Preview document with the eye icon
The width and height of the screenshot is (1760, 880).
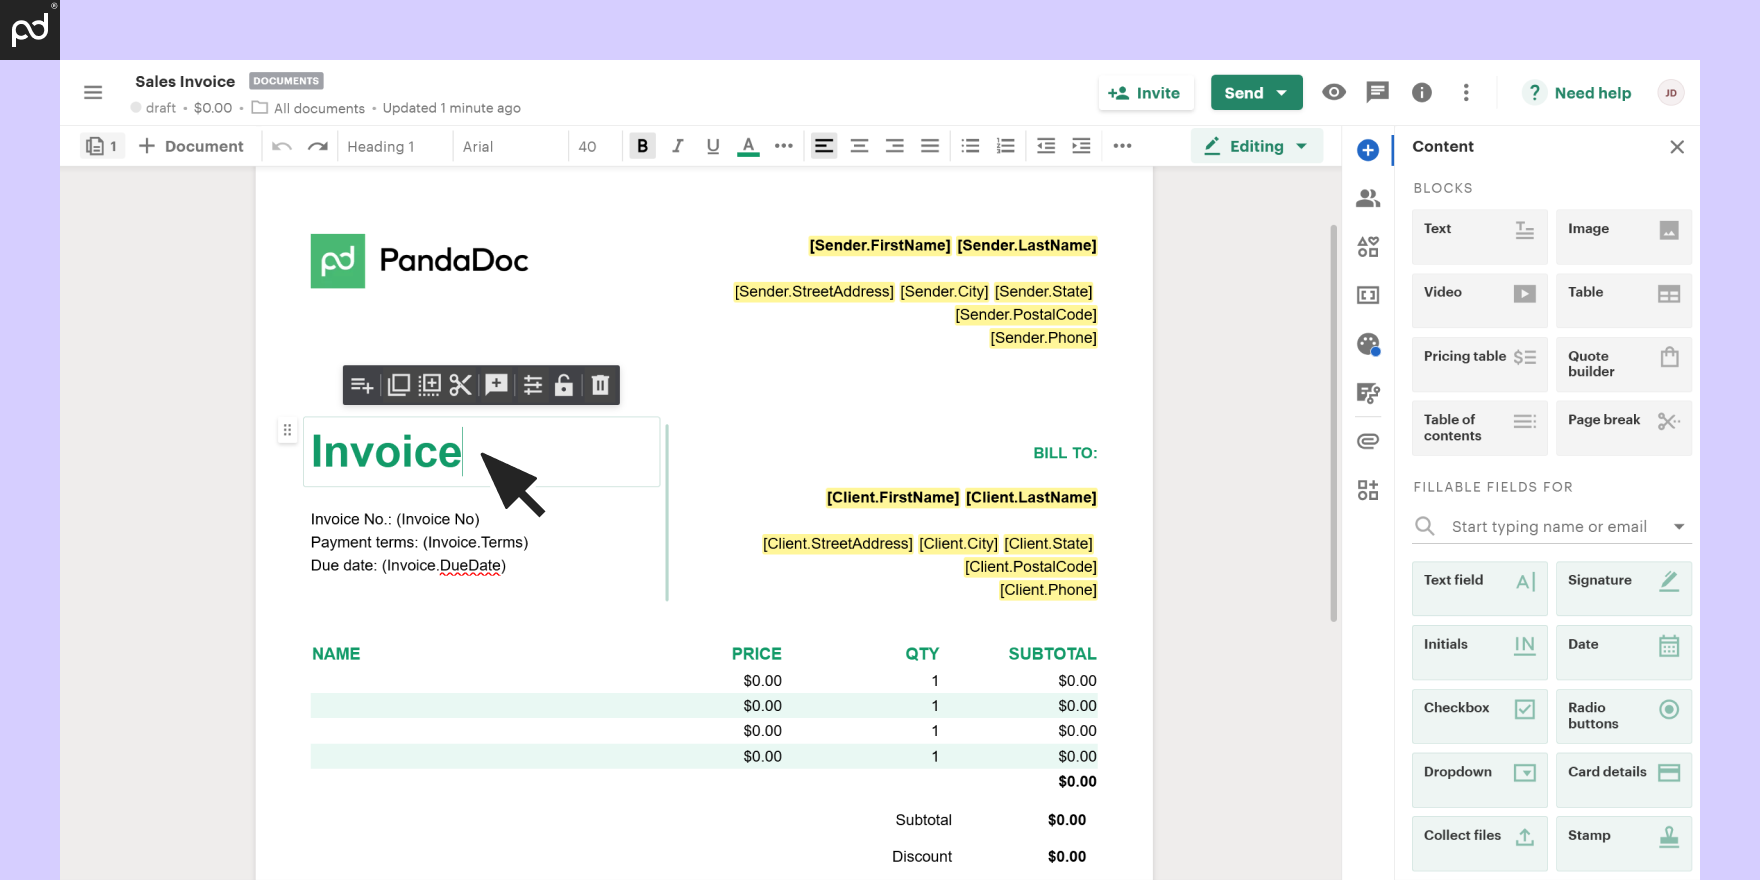pyautogui.click(x=1334, y=92)
